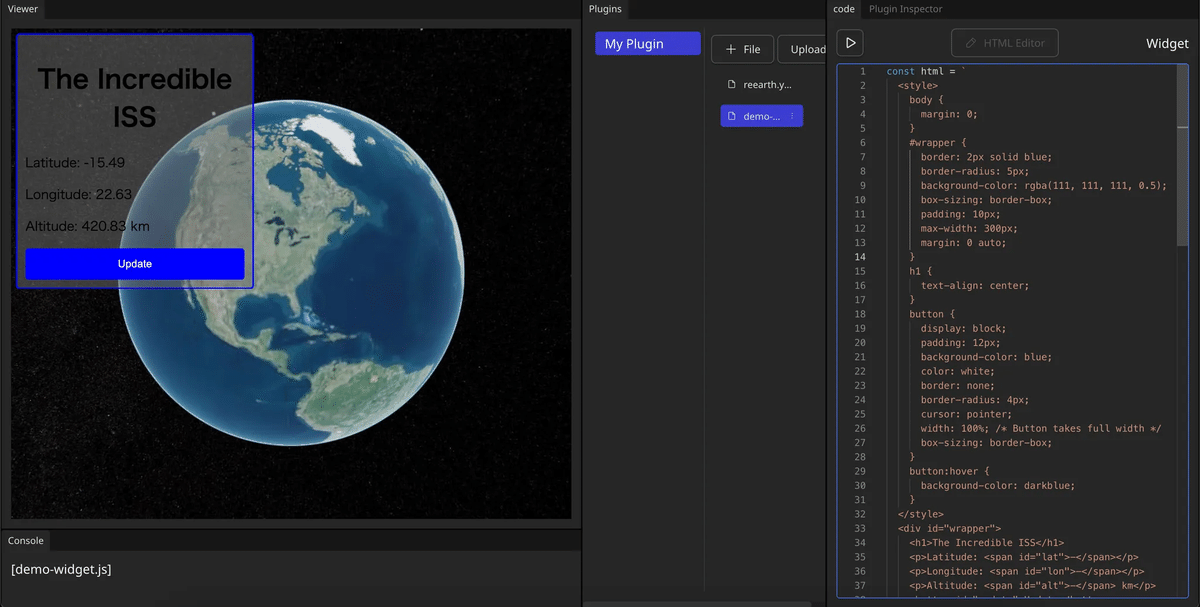Click the Upload button in Plugins
Image resolution: width=1200 pixels, height=607 pixels.
[x=807, y=49]
